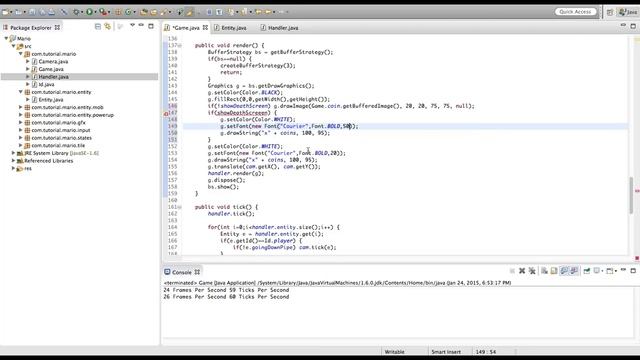
Task: Select Entity.java in Package Explorer tree
Action: (x=51, y=100)
